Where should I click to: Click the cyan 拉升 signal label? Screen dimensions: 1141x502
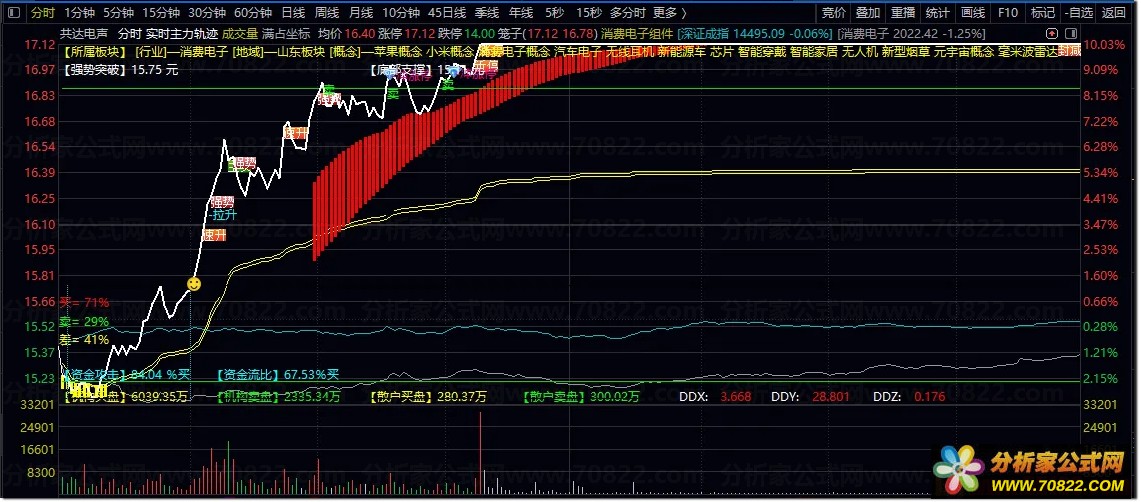pyautogui.click(x=222, y=214)
